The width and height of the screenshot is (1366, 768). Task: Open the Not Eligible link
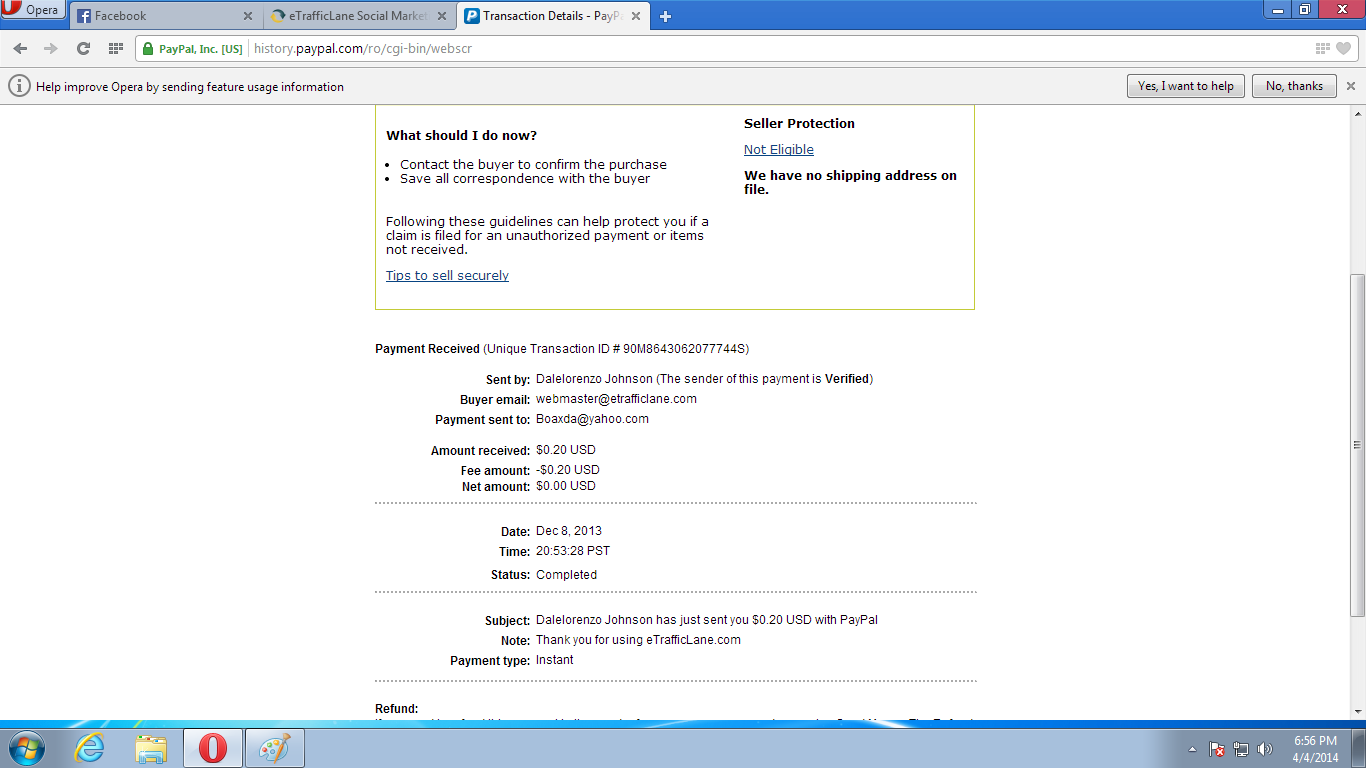(779, 150)
